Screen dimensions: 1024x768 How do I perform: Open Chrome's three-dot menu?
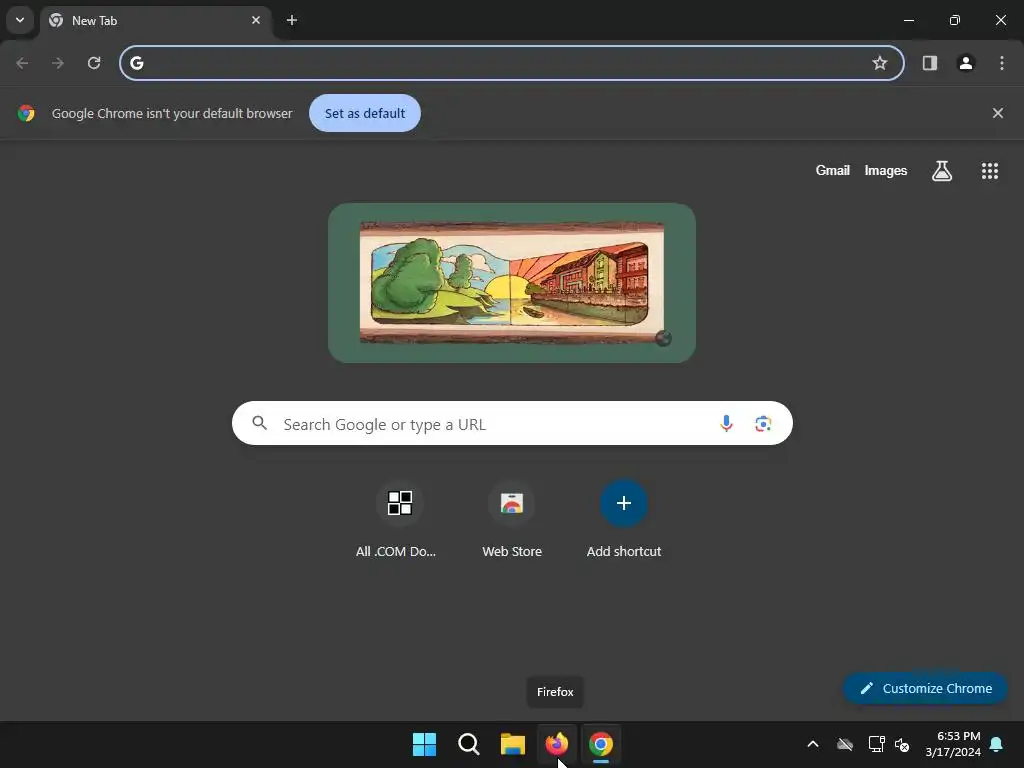click(x=1001, y=63)
